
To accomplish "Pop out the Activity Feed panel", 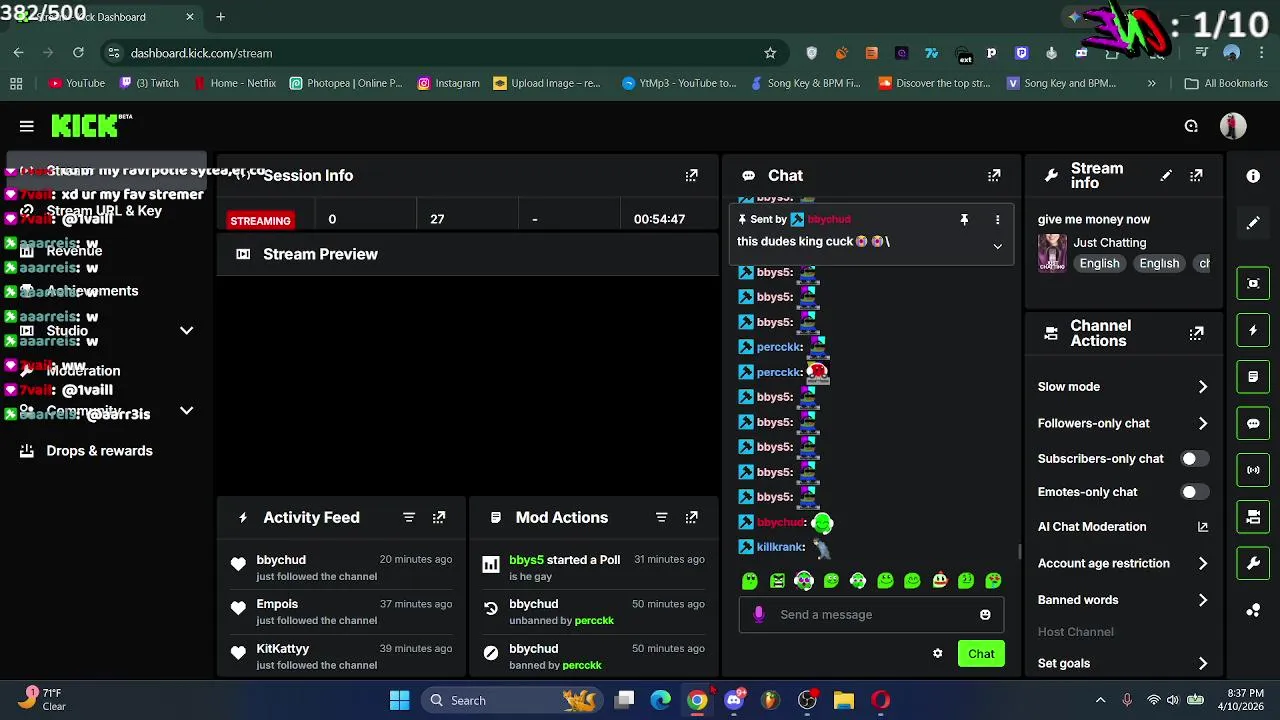I will 439,517.
